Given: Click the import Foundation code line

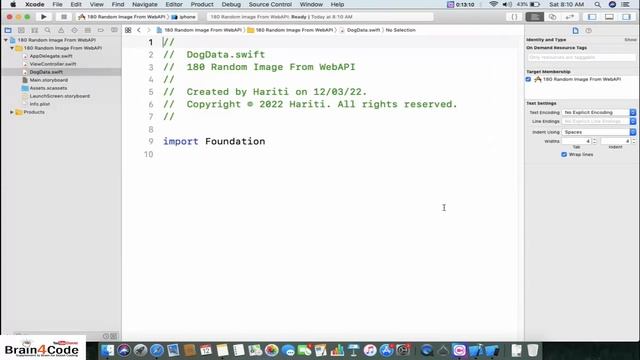Looking at the screenshot, I should [x=214, y=142].
